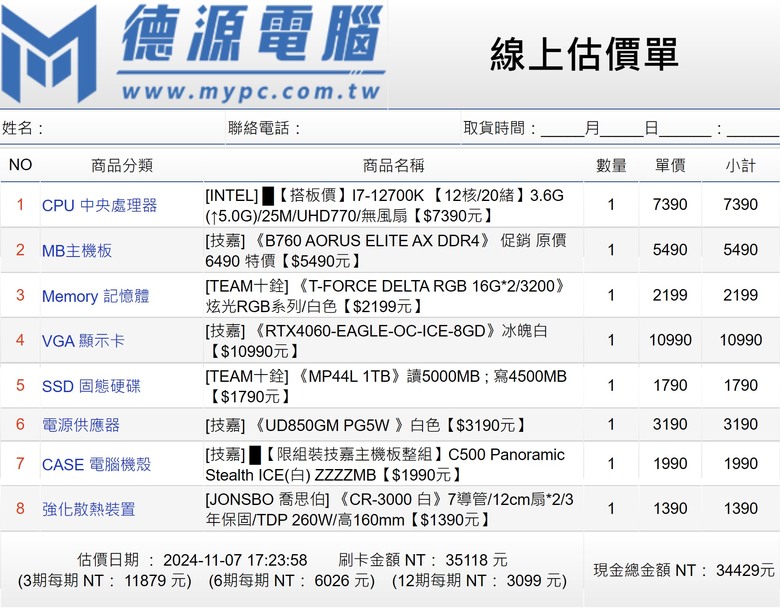Click the 10990 unit price for VGA row
Screen dimensions: 780x608
click(670, 340)
